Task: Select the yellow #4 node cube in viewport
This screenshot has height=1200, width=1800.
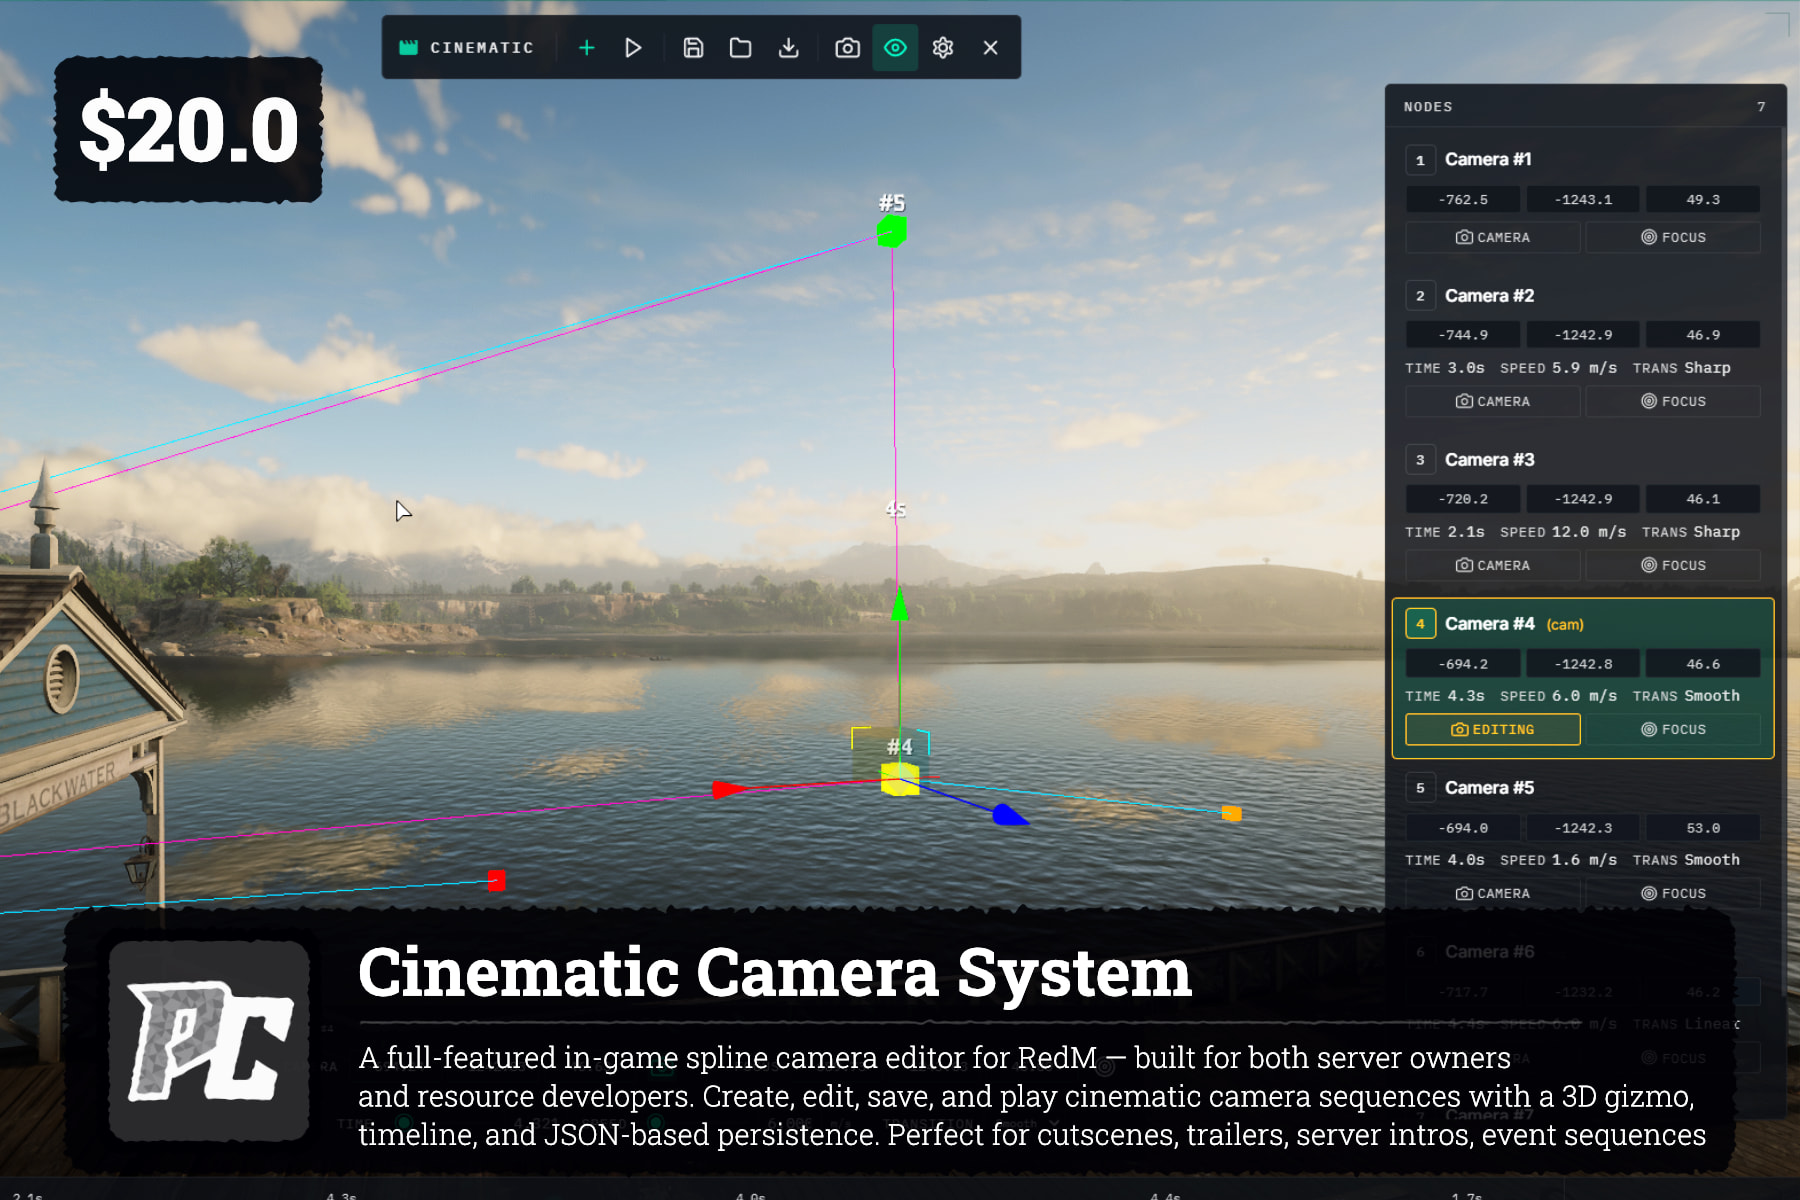Action: point(900,779)
